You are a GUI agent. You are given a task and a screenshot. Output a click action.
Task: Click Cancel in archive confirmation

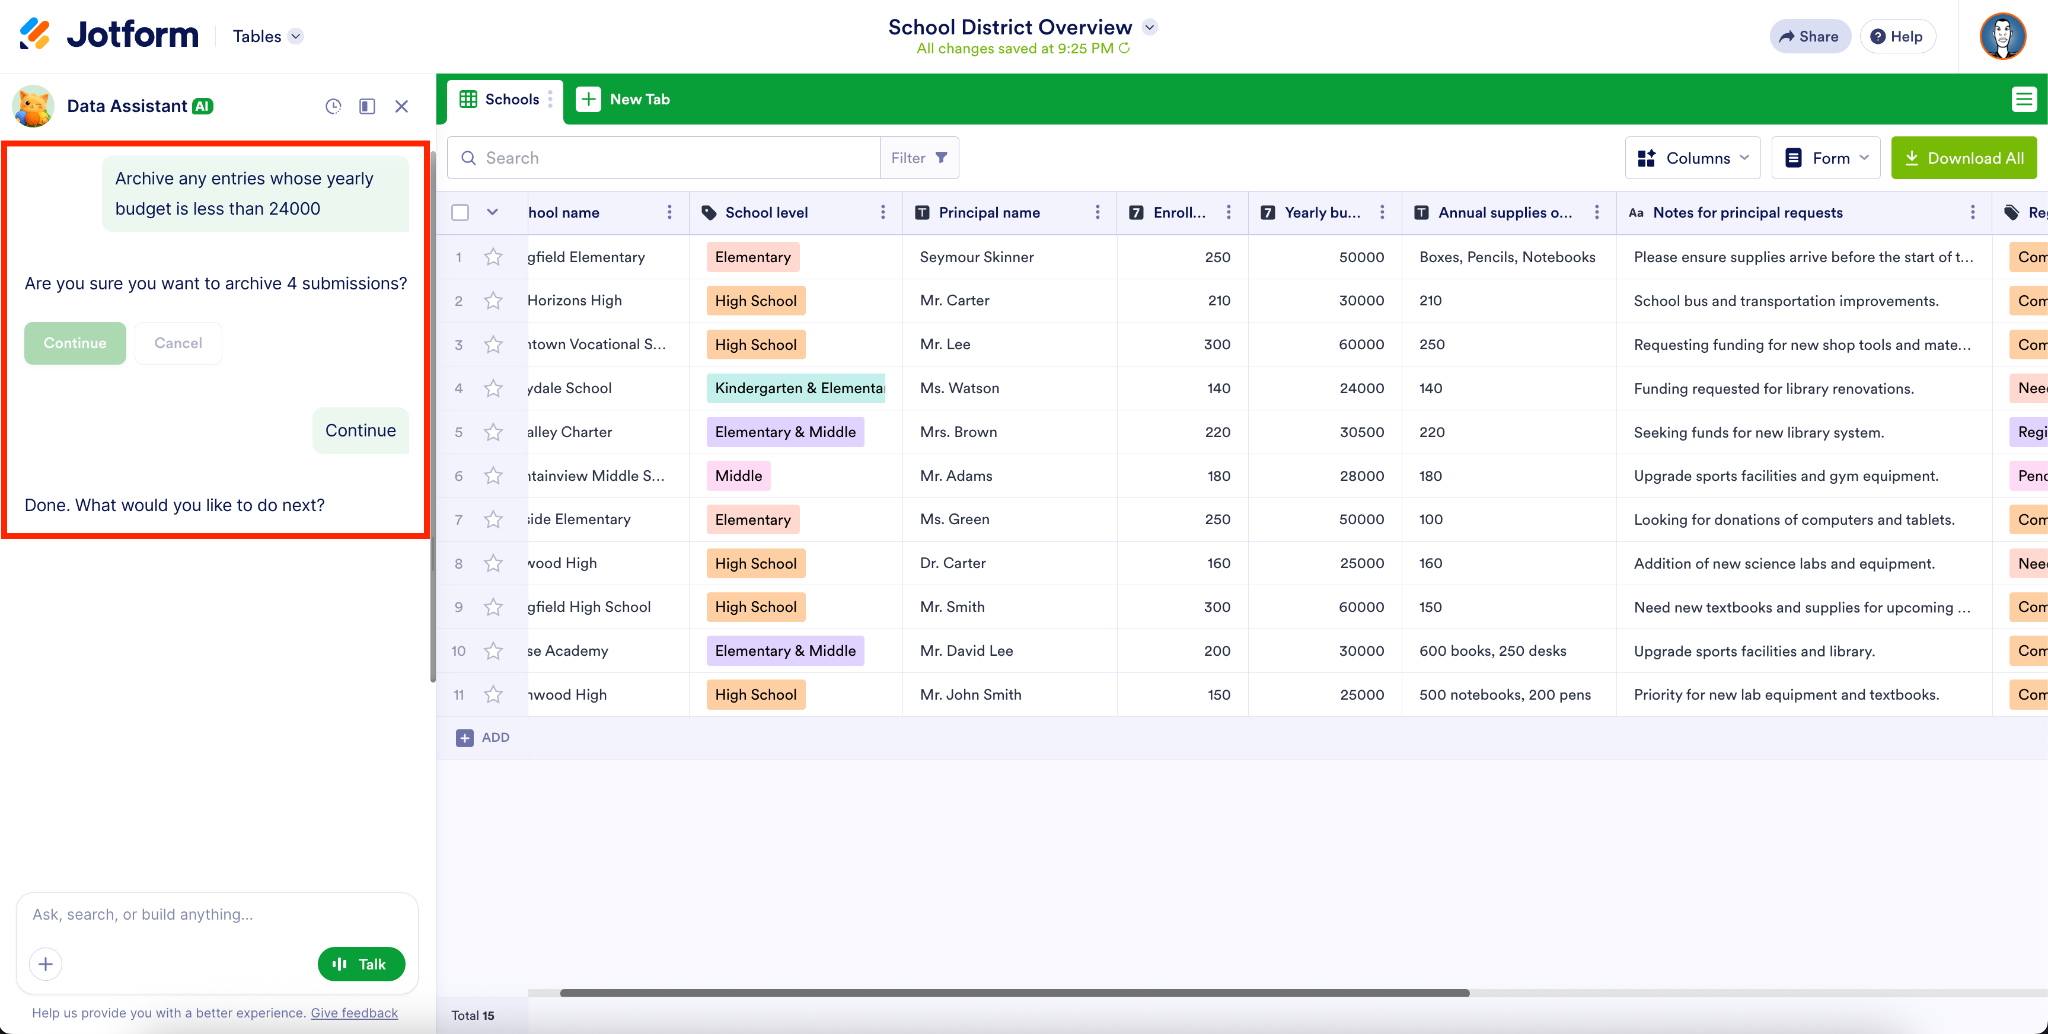pos(178,343)
